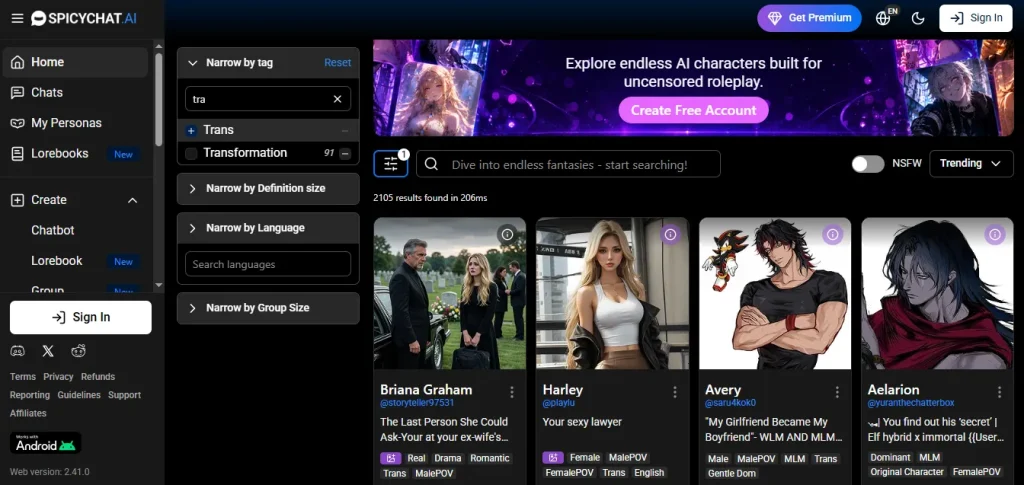
Task: Click the Harley character image
Action: [x=613, y=294]
